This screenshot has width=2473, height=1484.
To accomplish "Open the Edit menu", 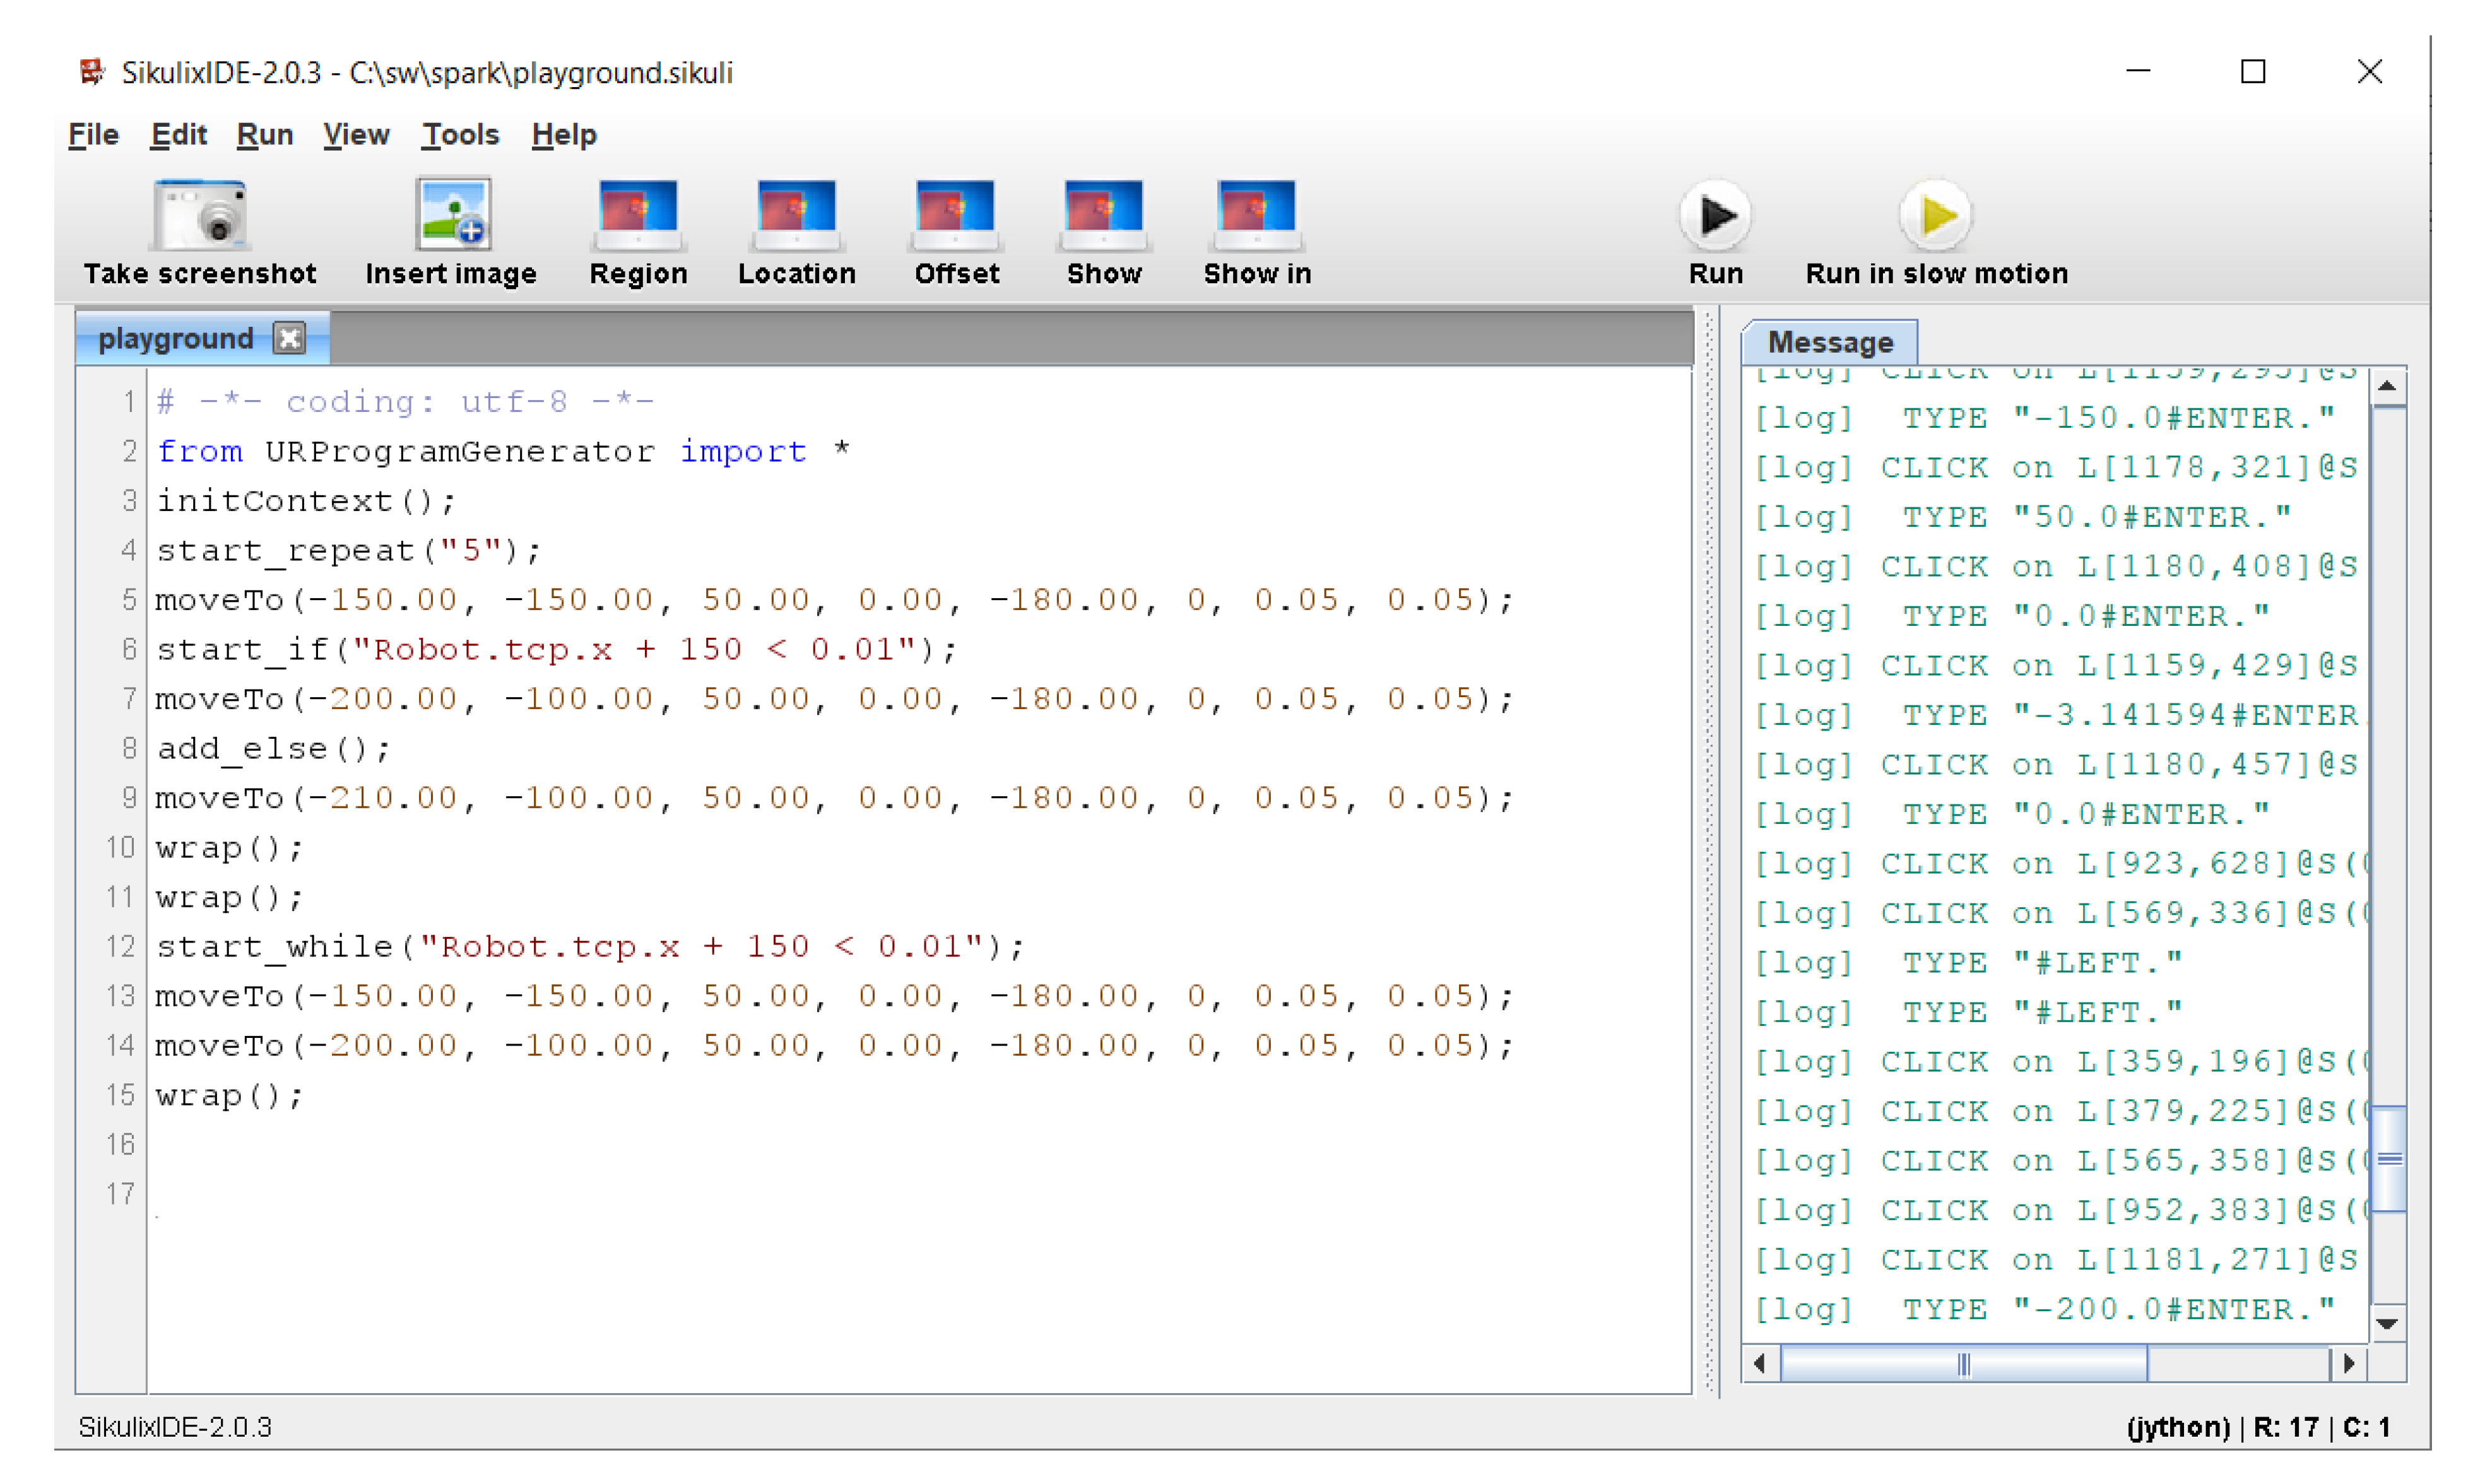I will pos(178,134).
